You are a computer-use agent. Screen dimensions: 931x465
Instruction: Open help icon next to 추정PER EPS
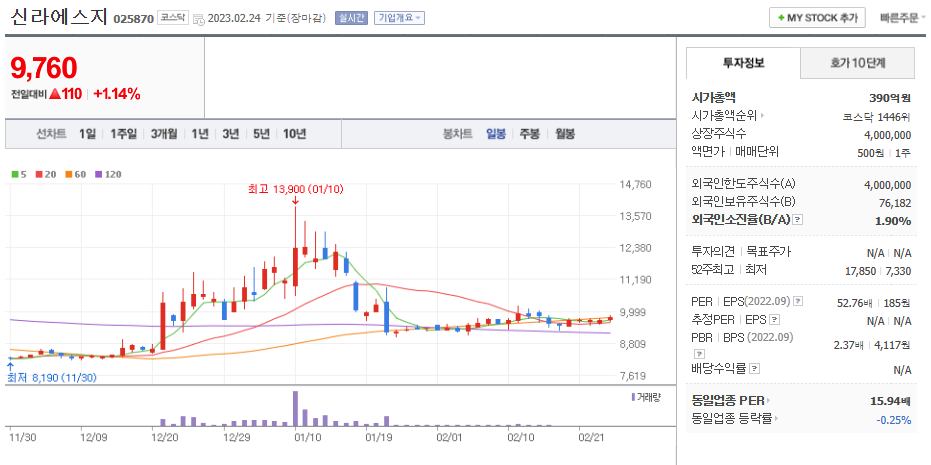click(x=774, y=320)
